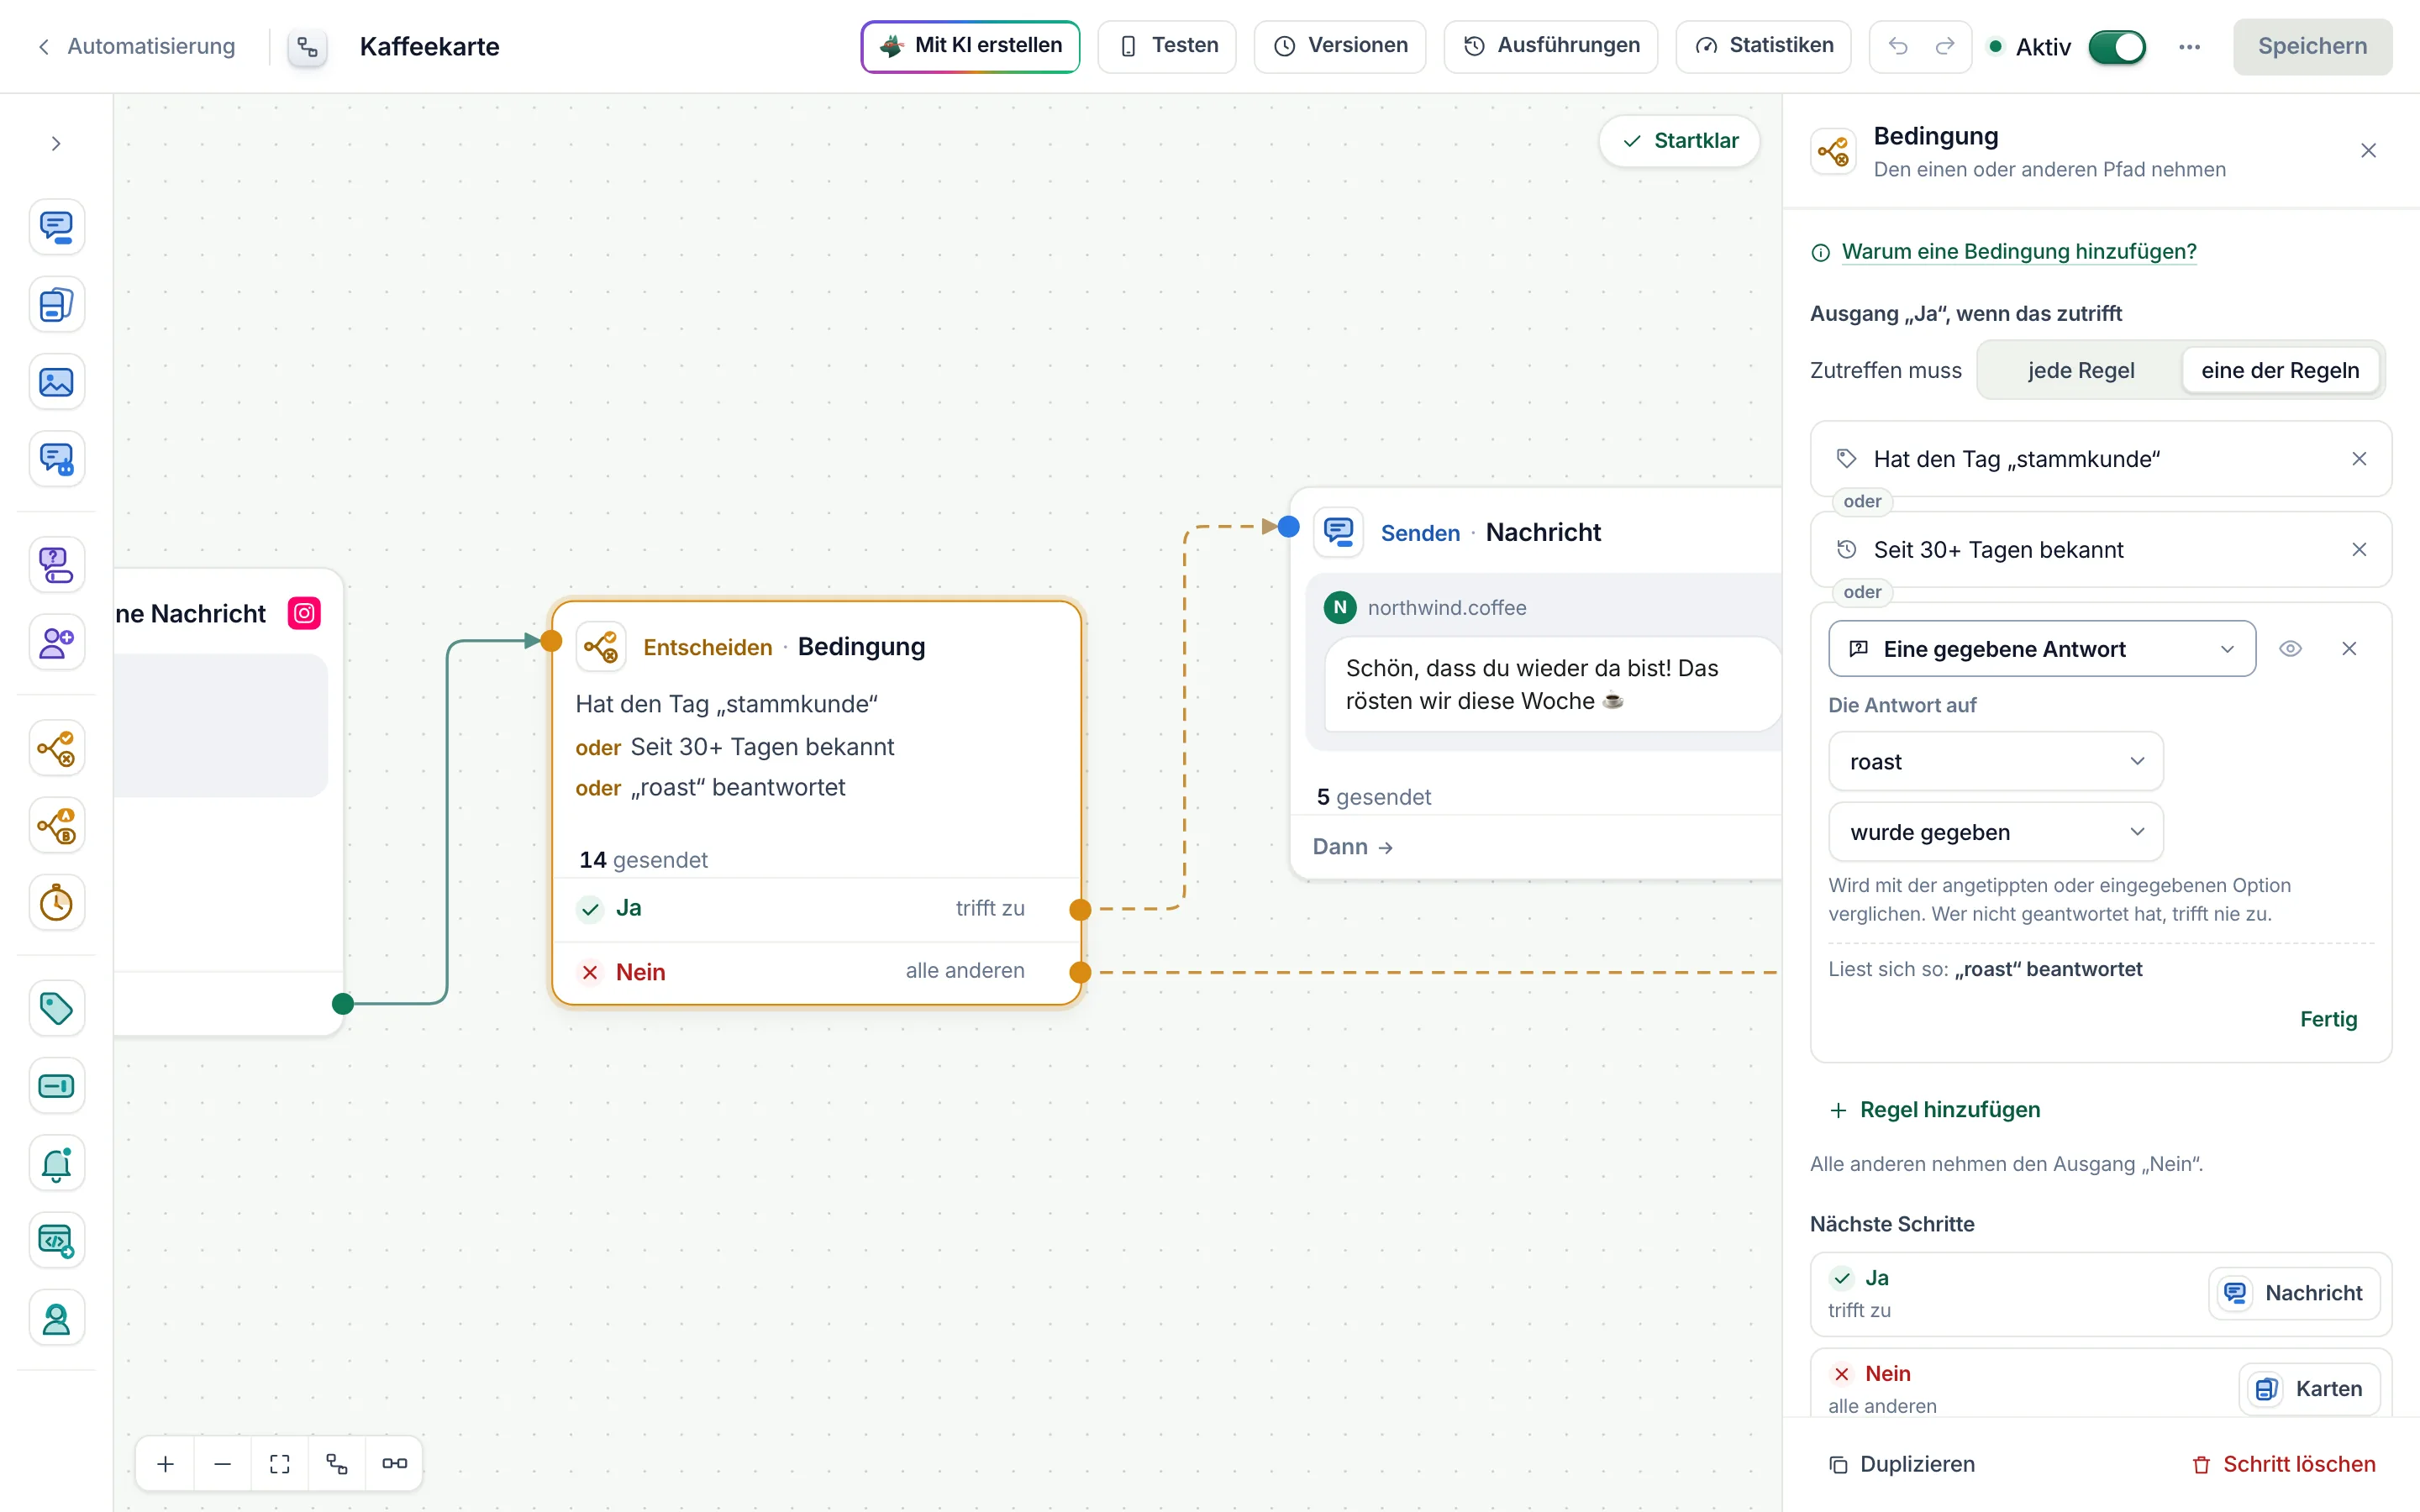Viewport: 2420px width, 1512px height.
Task: Click the Speichern button
Action: click(2312, 46)
